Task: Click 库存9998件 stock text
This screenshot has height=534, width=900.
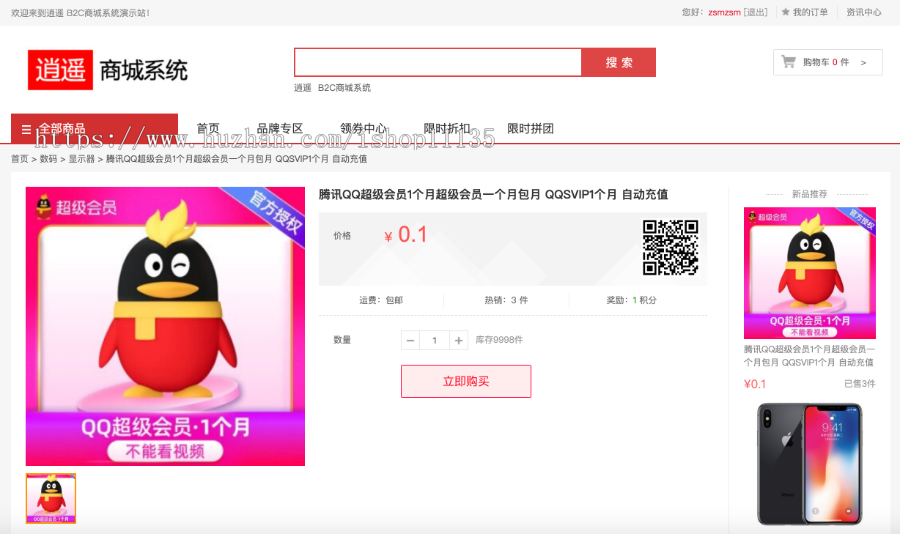Action: point(499,340)
